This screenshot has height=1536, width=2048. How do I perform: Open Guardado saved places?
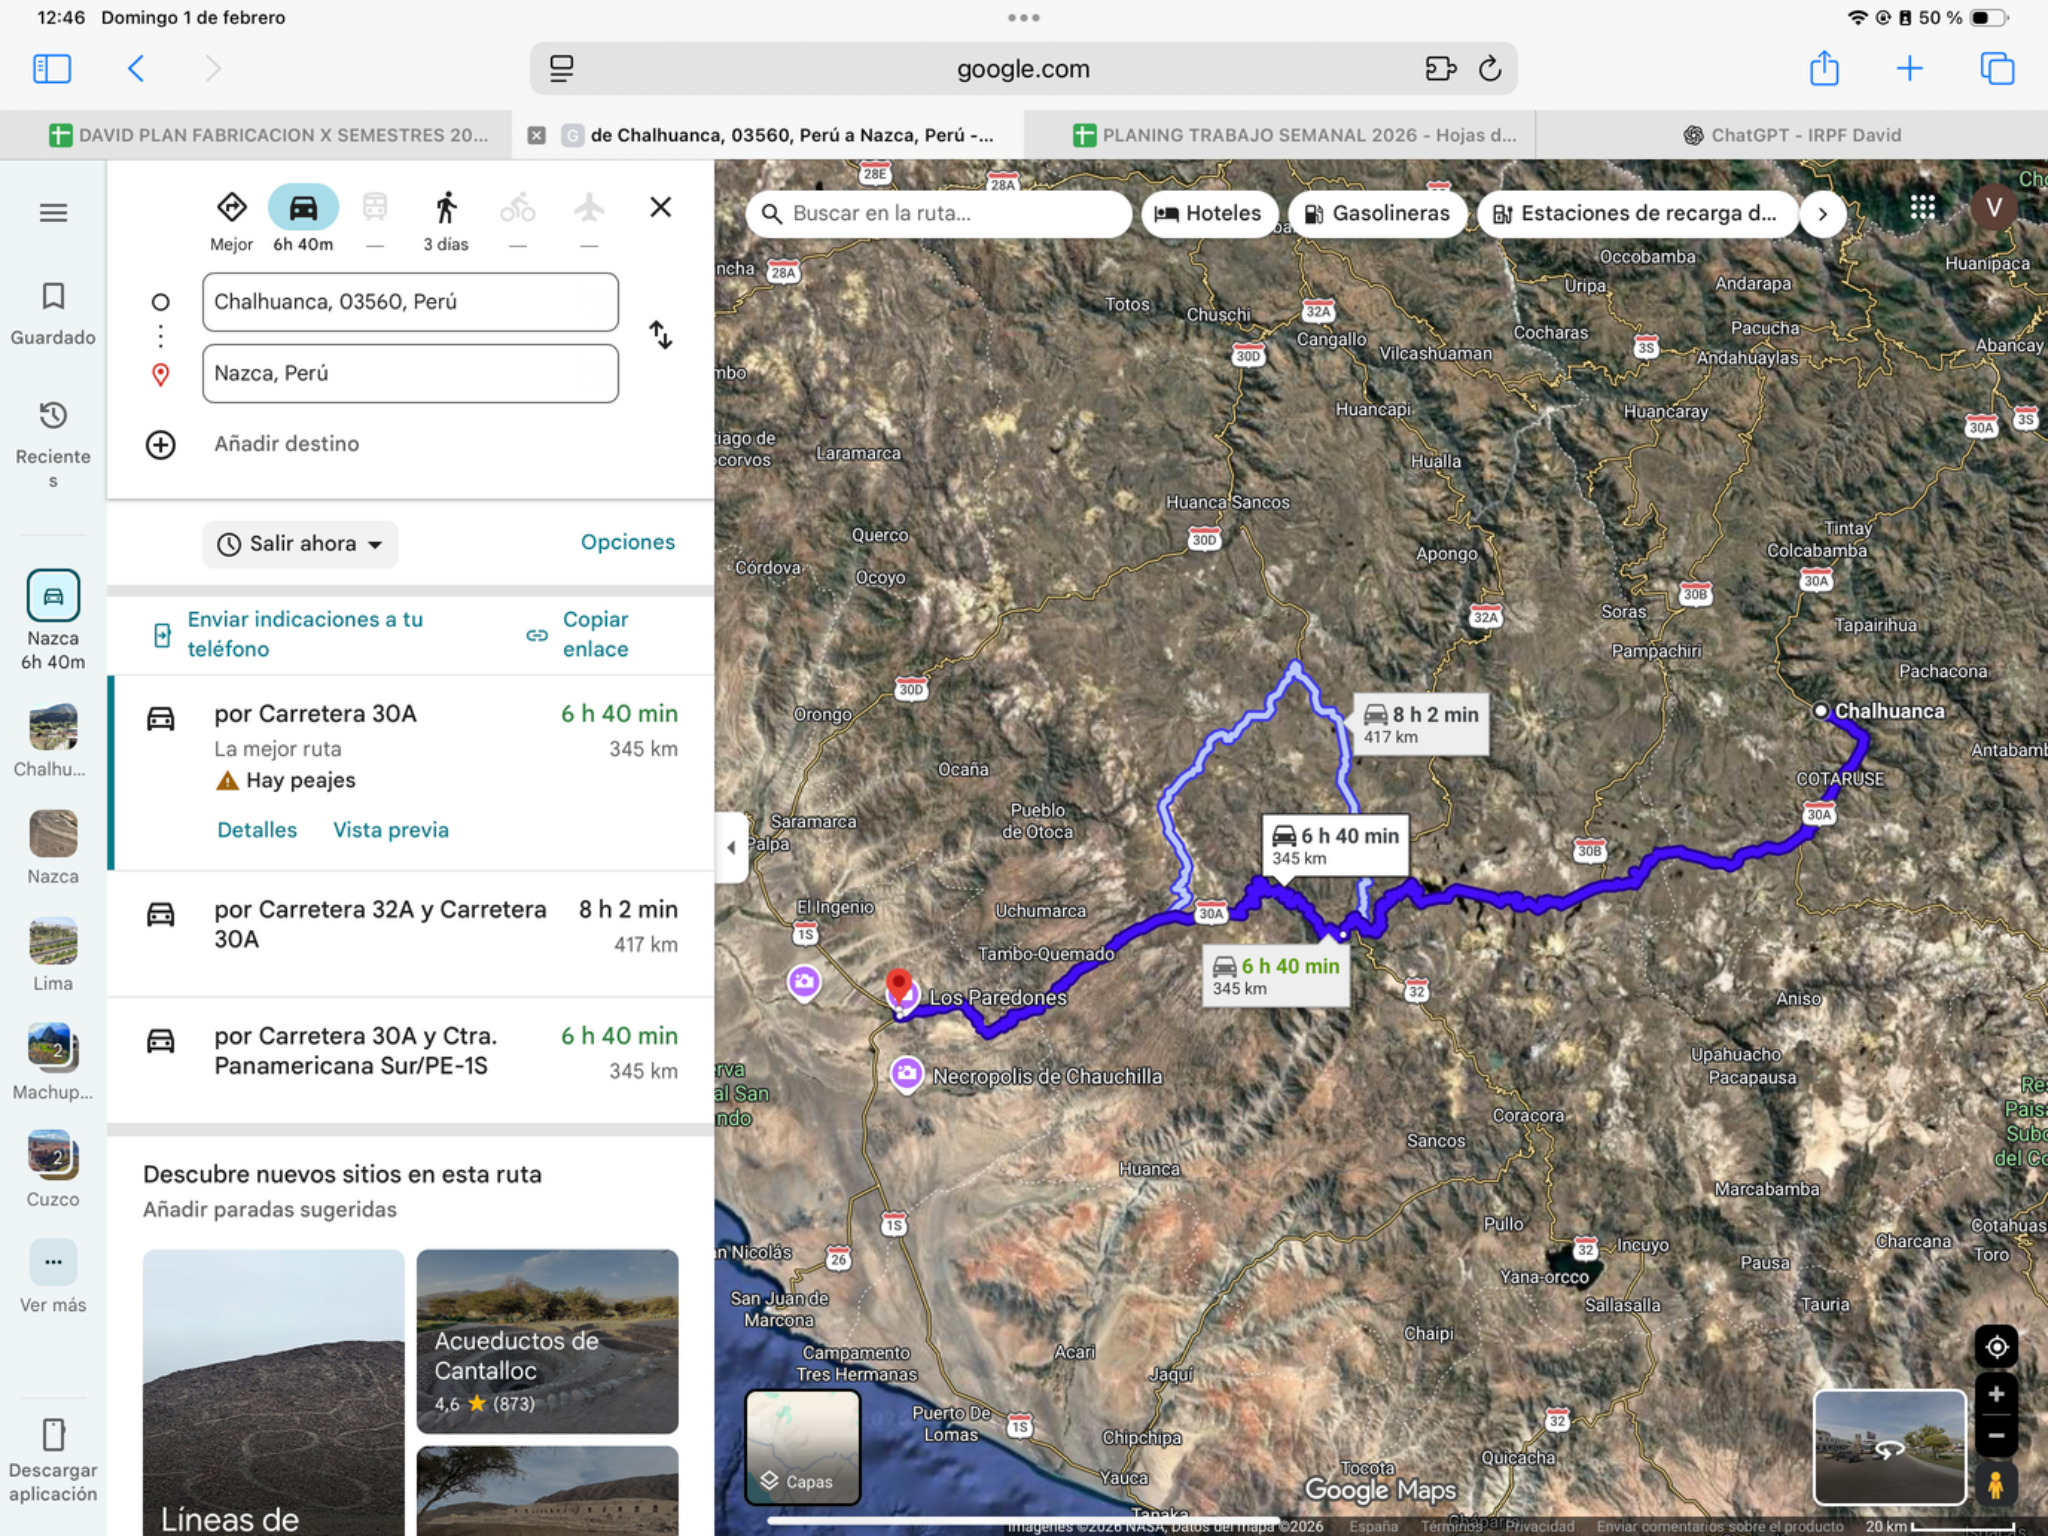(x=53, y=314)
